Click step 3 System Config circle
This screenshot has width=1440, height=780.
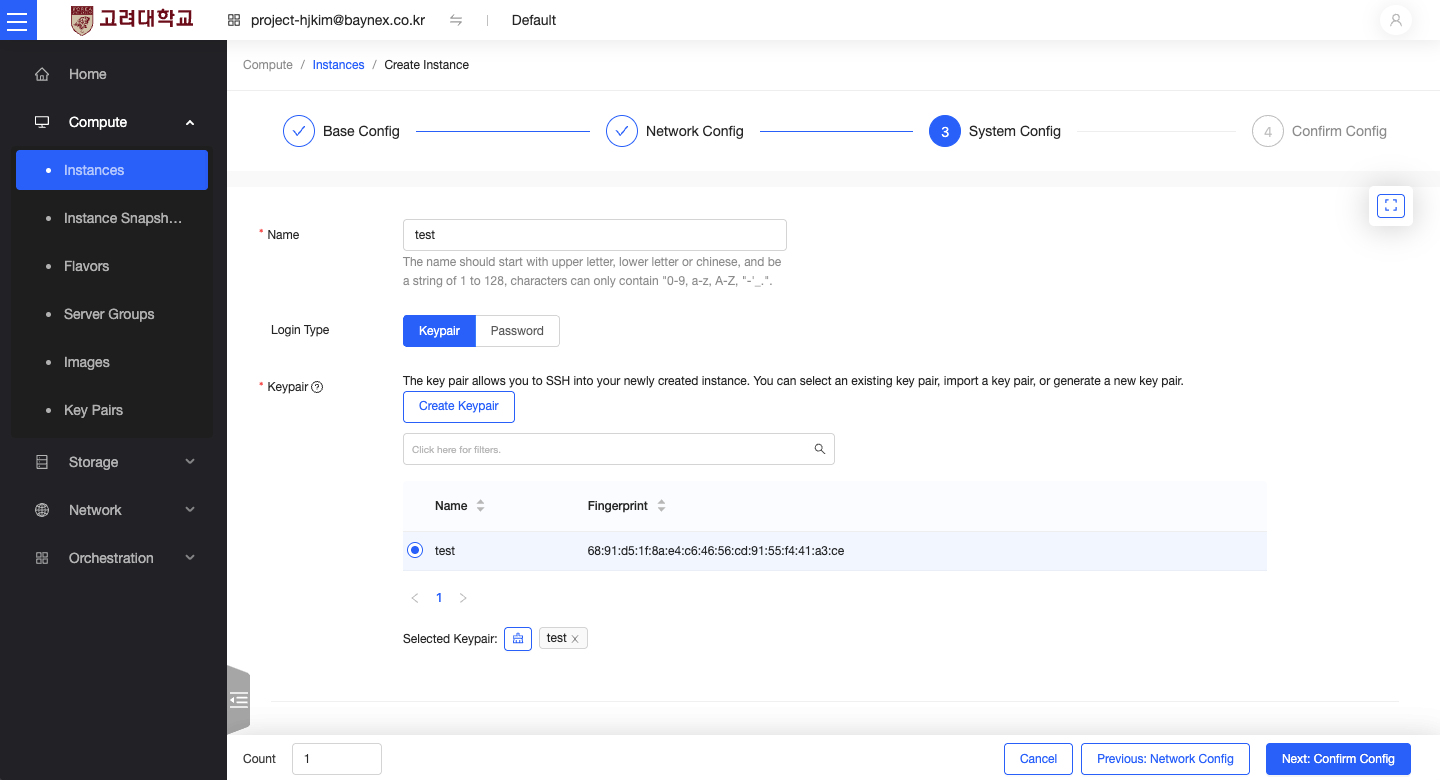(945, 131)
